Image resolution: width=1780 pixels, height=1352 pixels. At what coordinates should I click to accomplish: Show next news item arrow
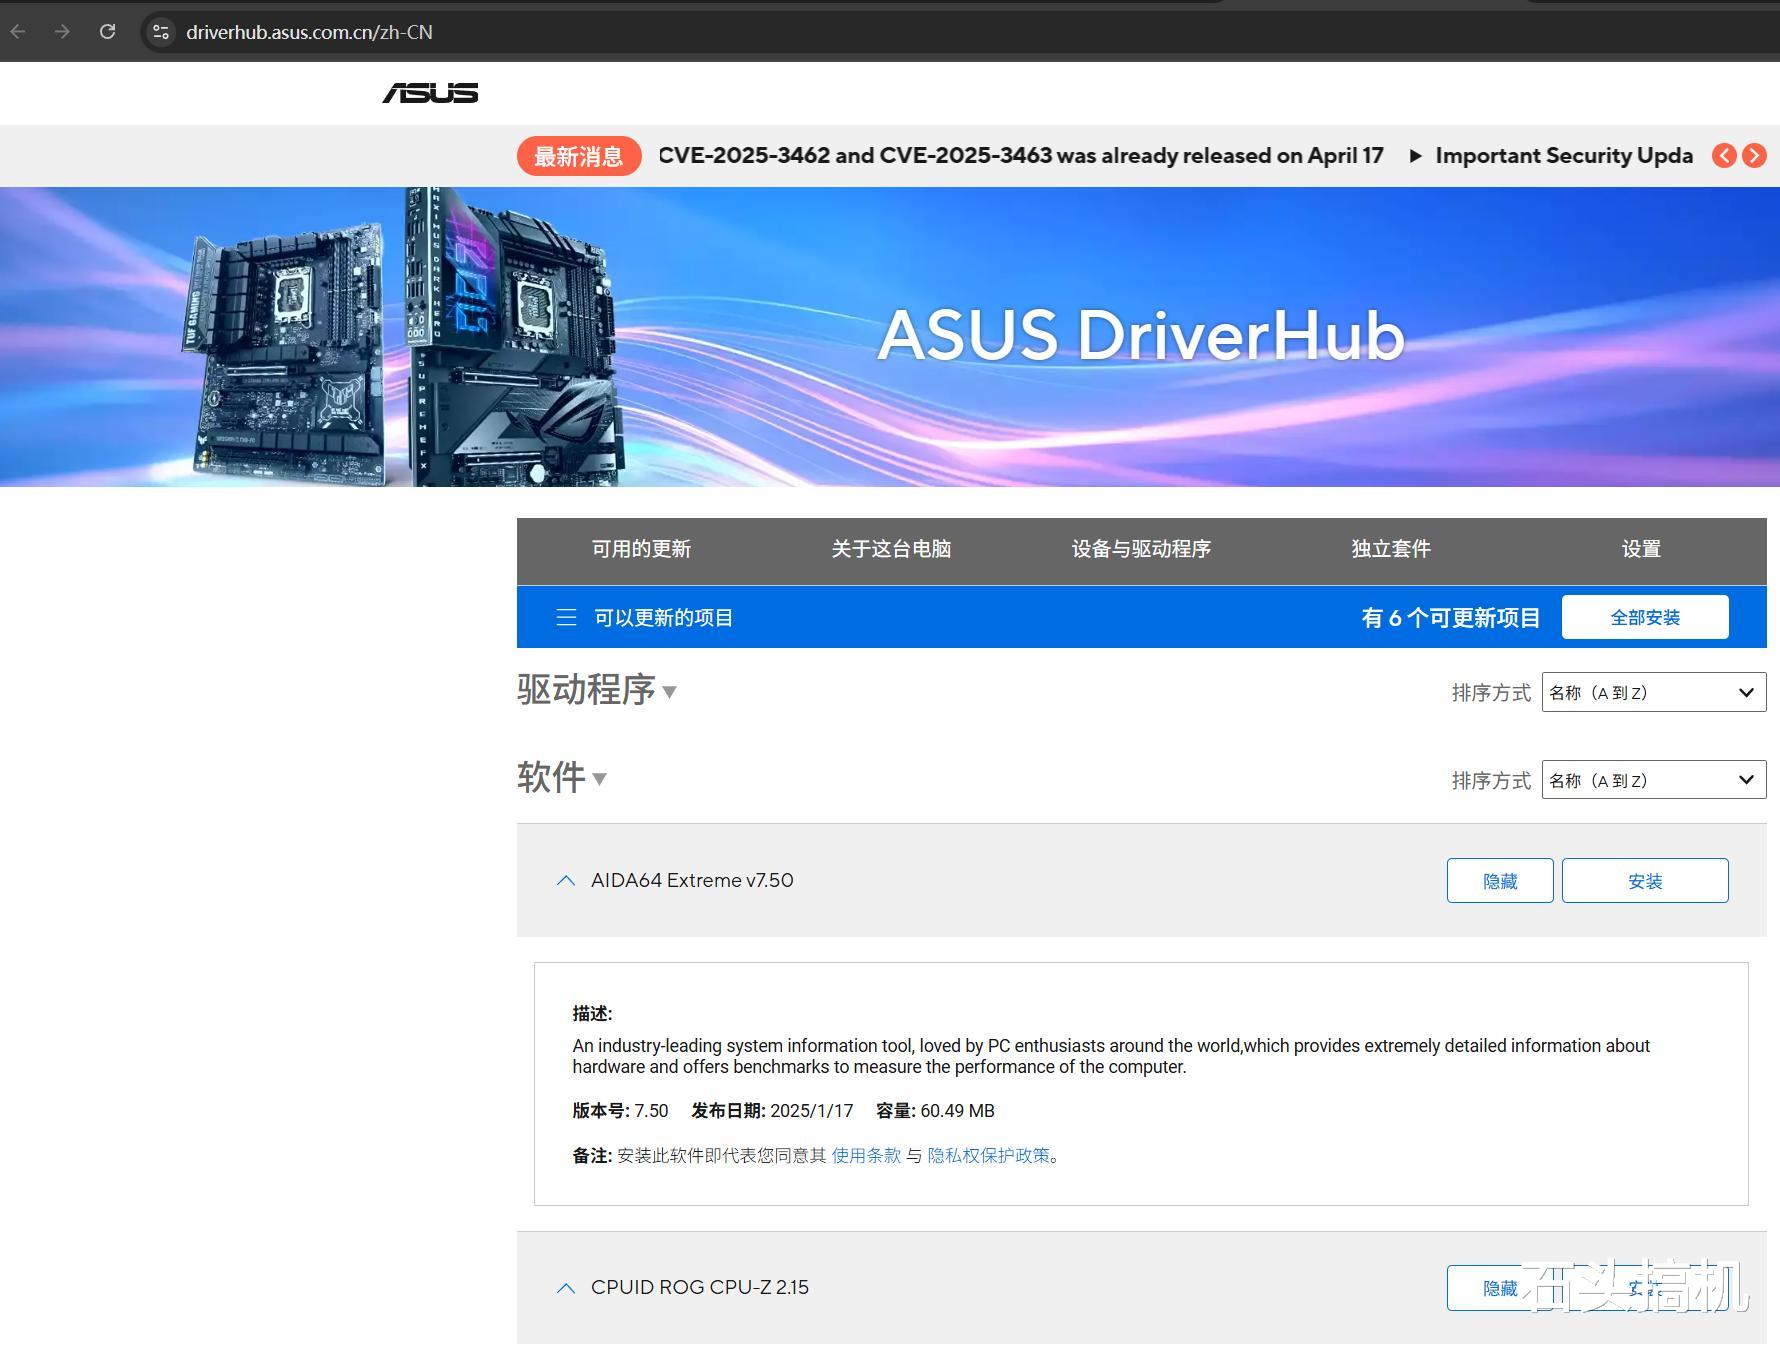tap(1754, 156)
